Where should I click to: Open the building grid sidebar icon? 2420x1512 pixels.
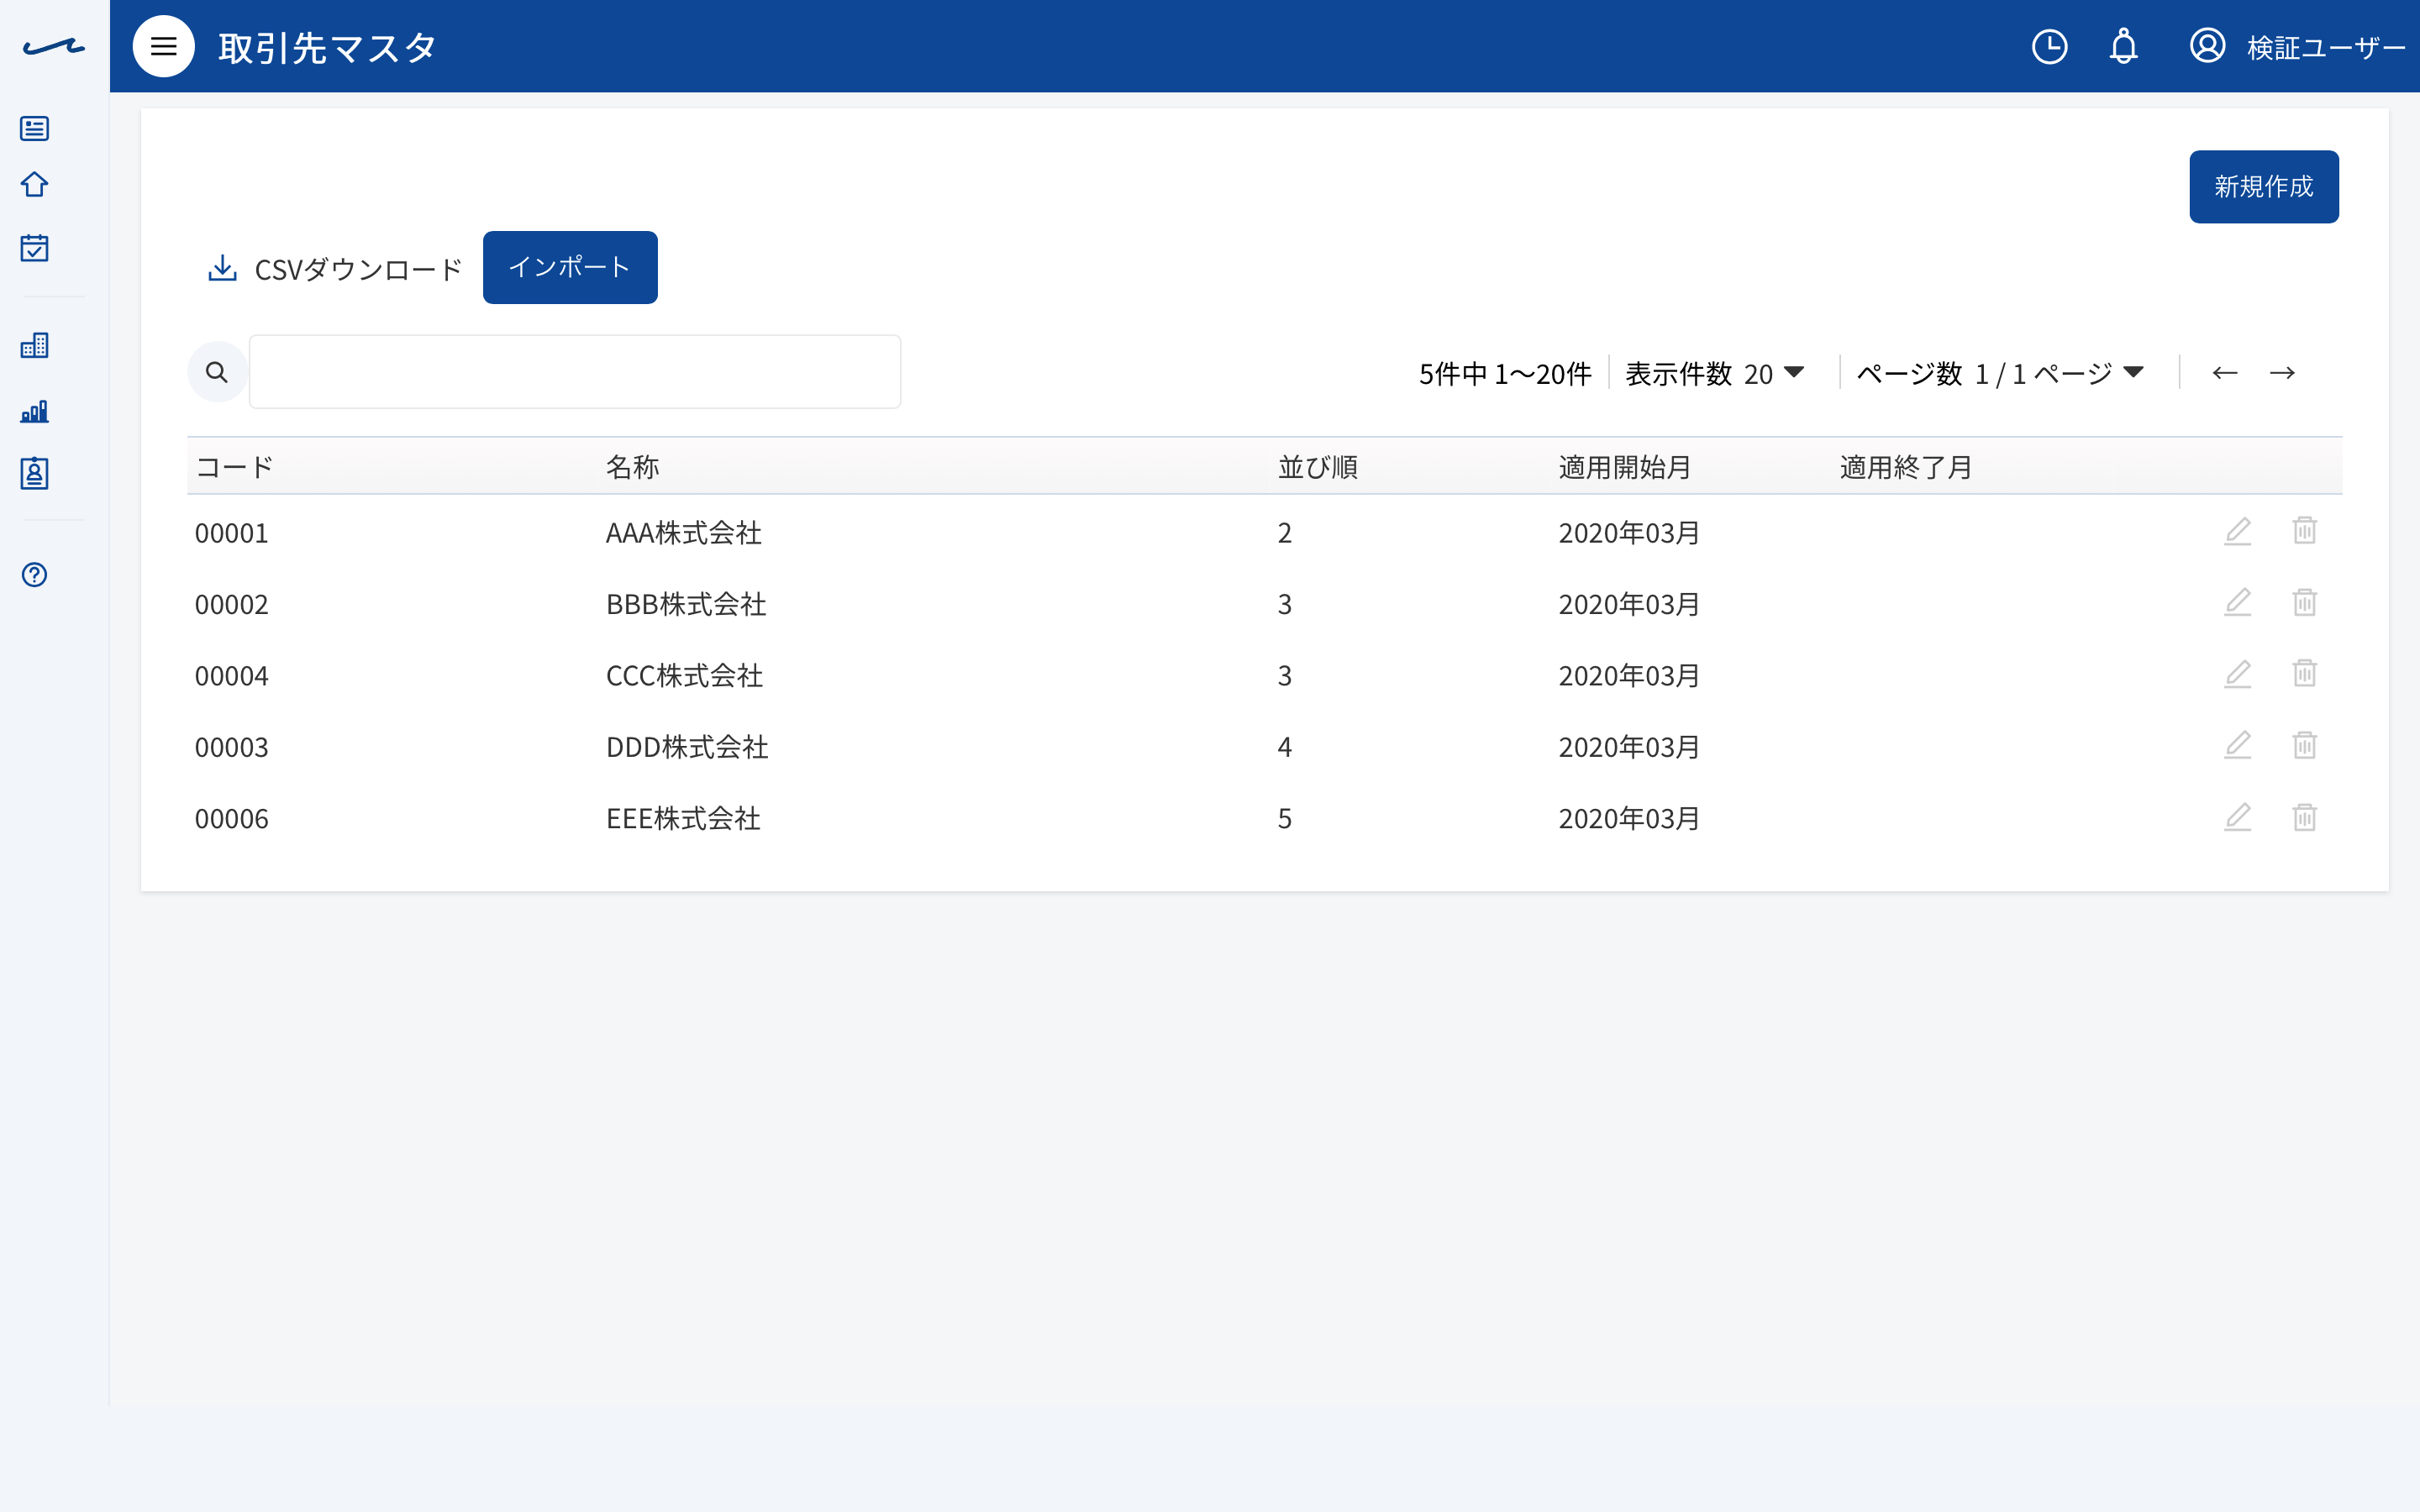(35, 345)
